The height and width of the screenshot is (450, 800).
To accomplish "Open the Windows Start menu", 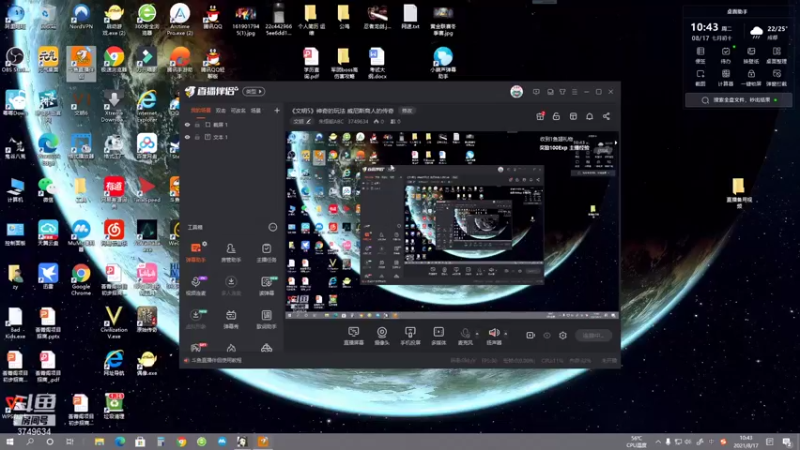I will click(9, 441).
